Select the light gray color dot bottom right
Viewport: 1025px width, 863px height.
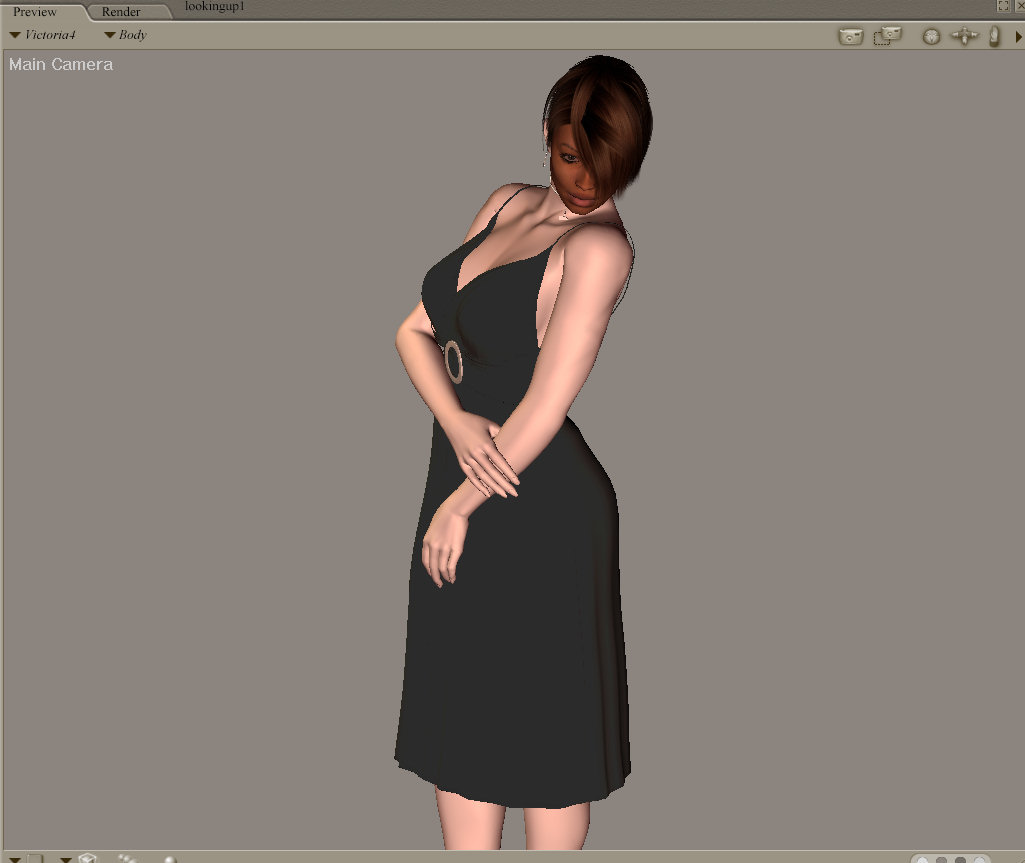[941, 860]
